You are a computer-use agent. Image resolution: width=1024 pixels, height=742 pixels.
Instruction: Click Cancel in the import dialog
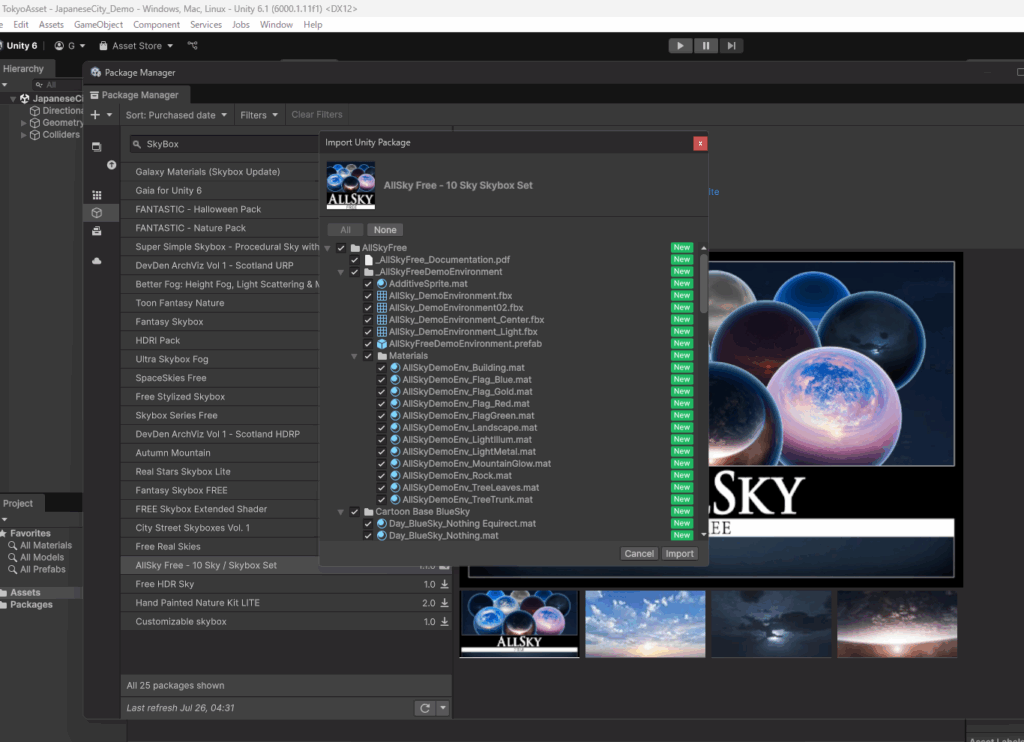[639, 554]
